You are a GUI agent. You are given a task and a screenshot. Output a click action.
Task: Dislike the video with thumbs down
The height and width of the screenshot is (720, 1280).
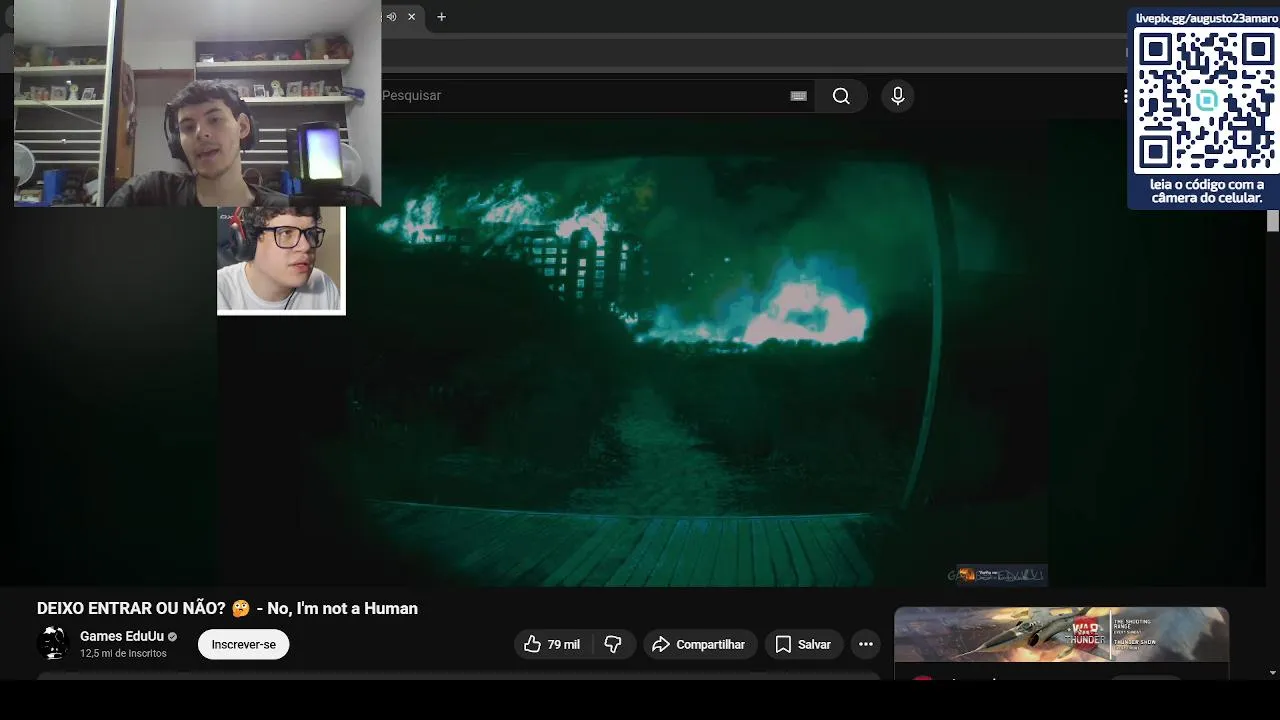point(614,645)
